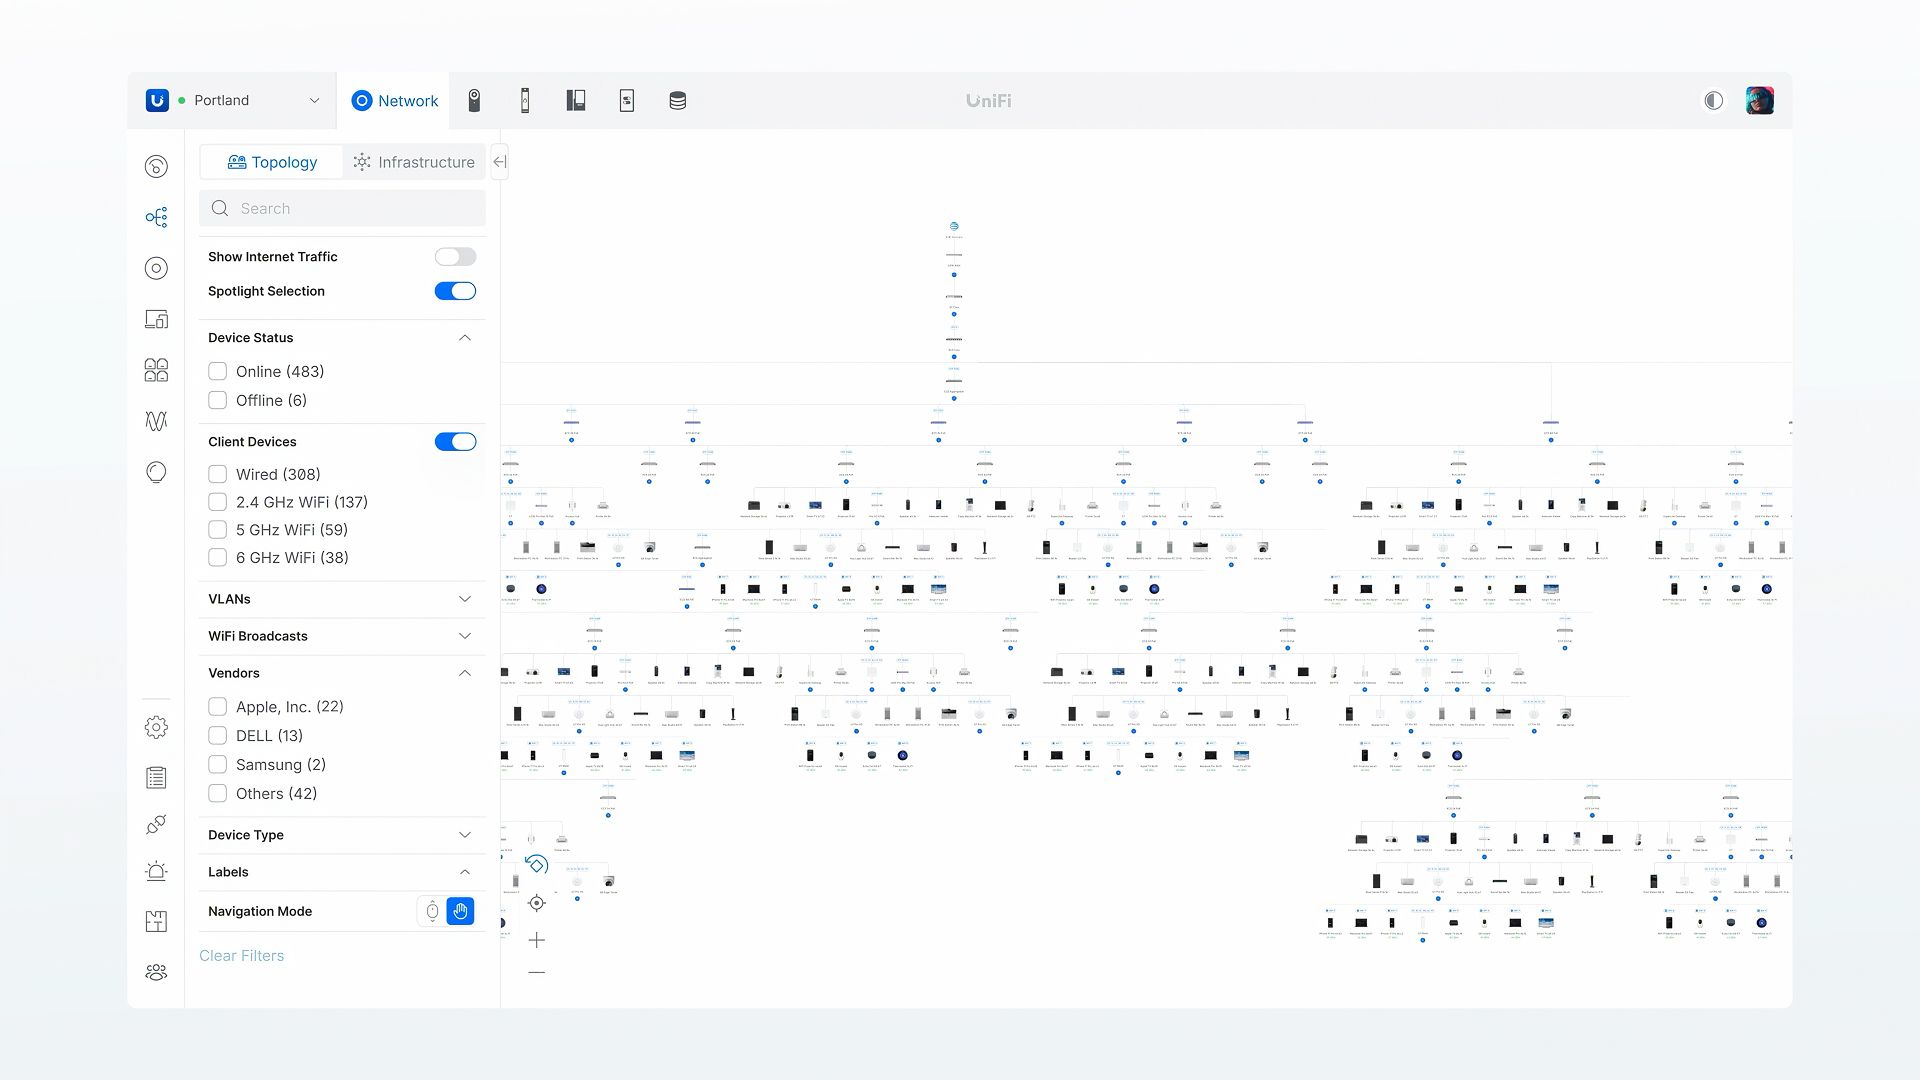The width and height of the screenshot is (1920, 1080).
Task: Open the Topology sidebar icon
Action: (x=156, y=217)
